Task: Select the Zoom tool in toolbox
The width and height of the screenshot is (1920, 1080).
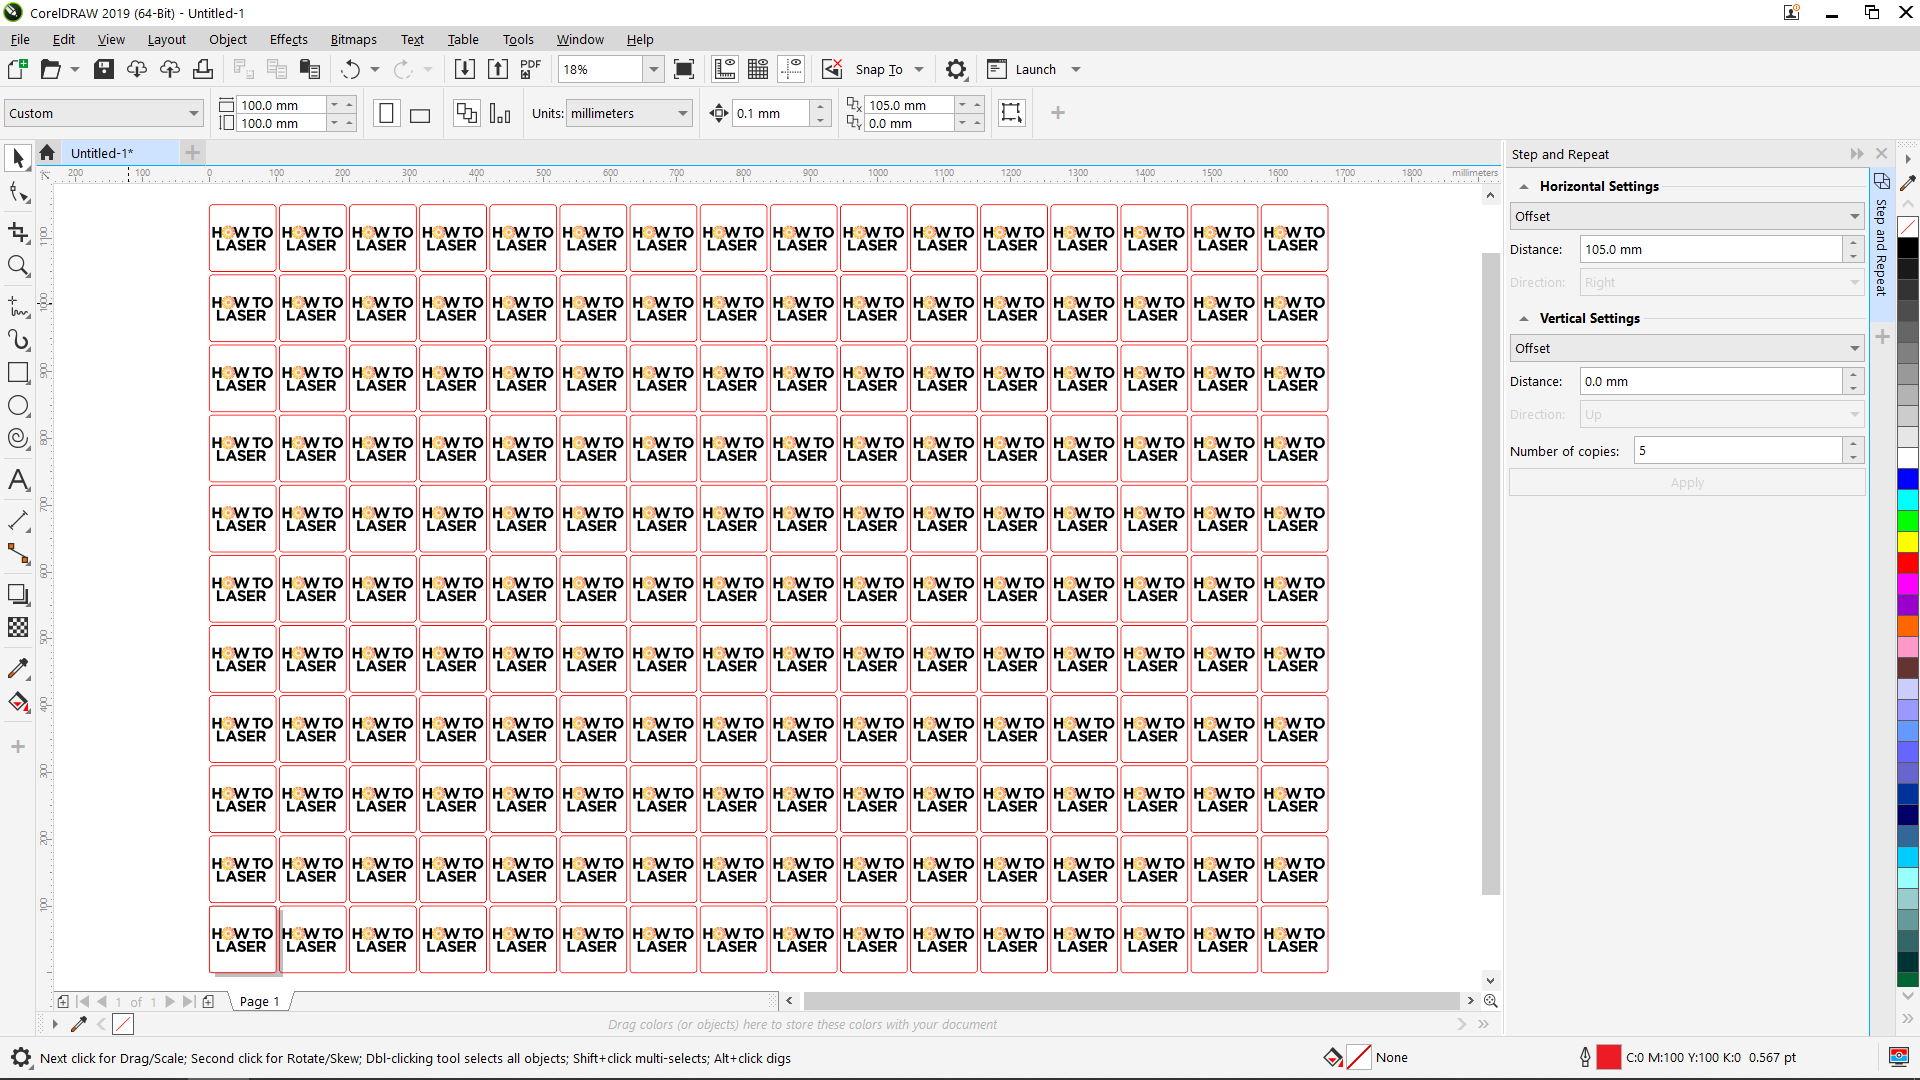Action: click(x=18, y=265)
